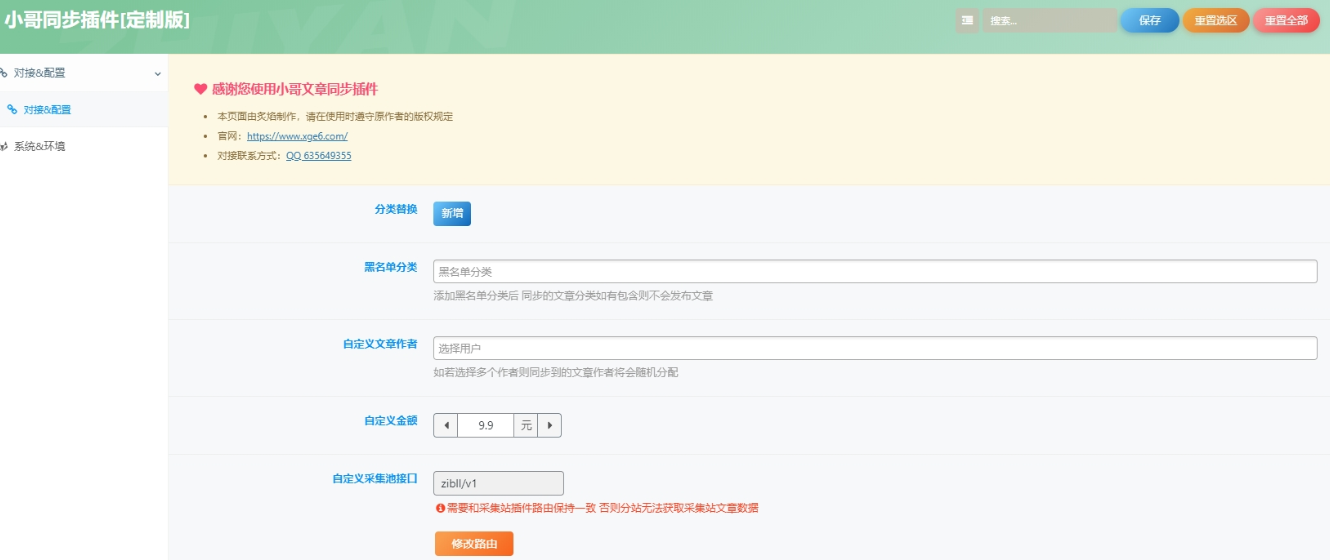Select the 对接&配置 sub-menu item
This screenshot has height=560, width=1330.
click(x=47, y=110)
